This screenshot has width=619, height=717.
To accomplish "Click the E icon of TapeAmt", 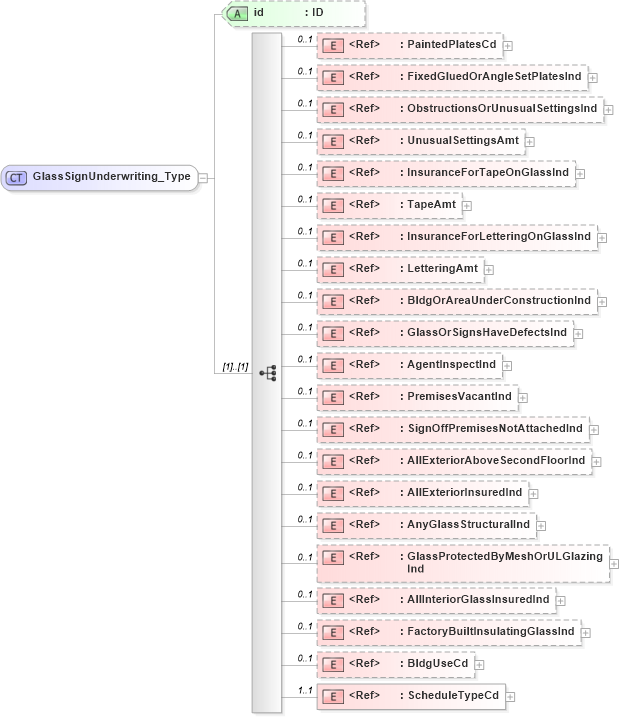I will point(333,205).
